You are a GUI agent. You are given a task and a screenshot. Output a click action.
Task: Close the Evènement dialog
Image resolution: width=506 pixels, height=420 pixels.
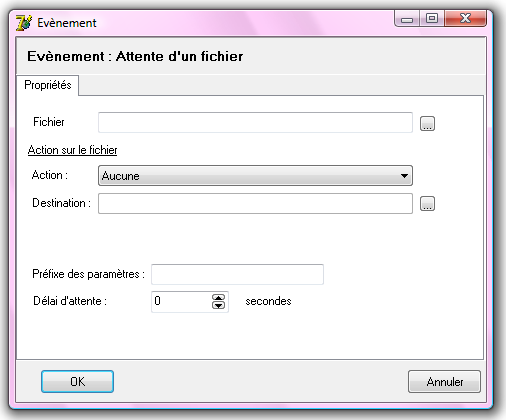[465, 18]
